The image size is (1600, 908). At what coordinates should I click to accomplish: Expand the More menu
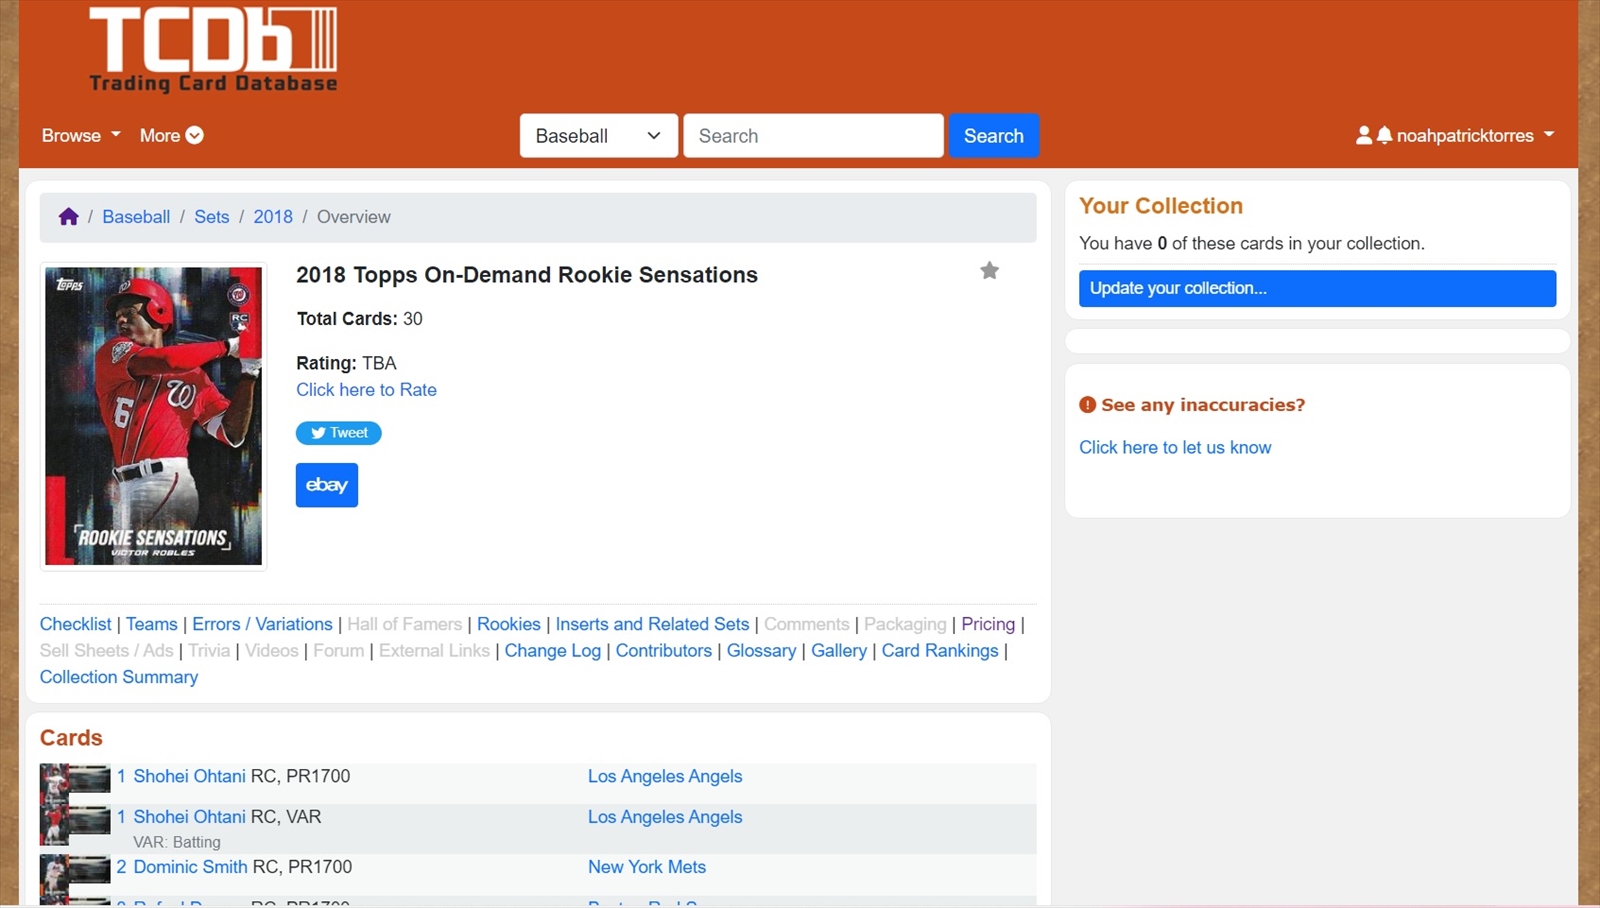(172, 135)
